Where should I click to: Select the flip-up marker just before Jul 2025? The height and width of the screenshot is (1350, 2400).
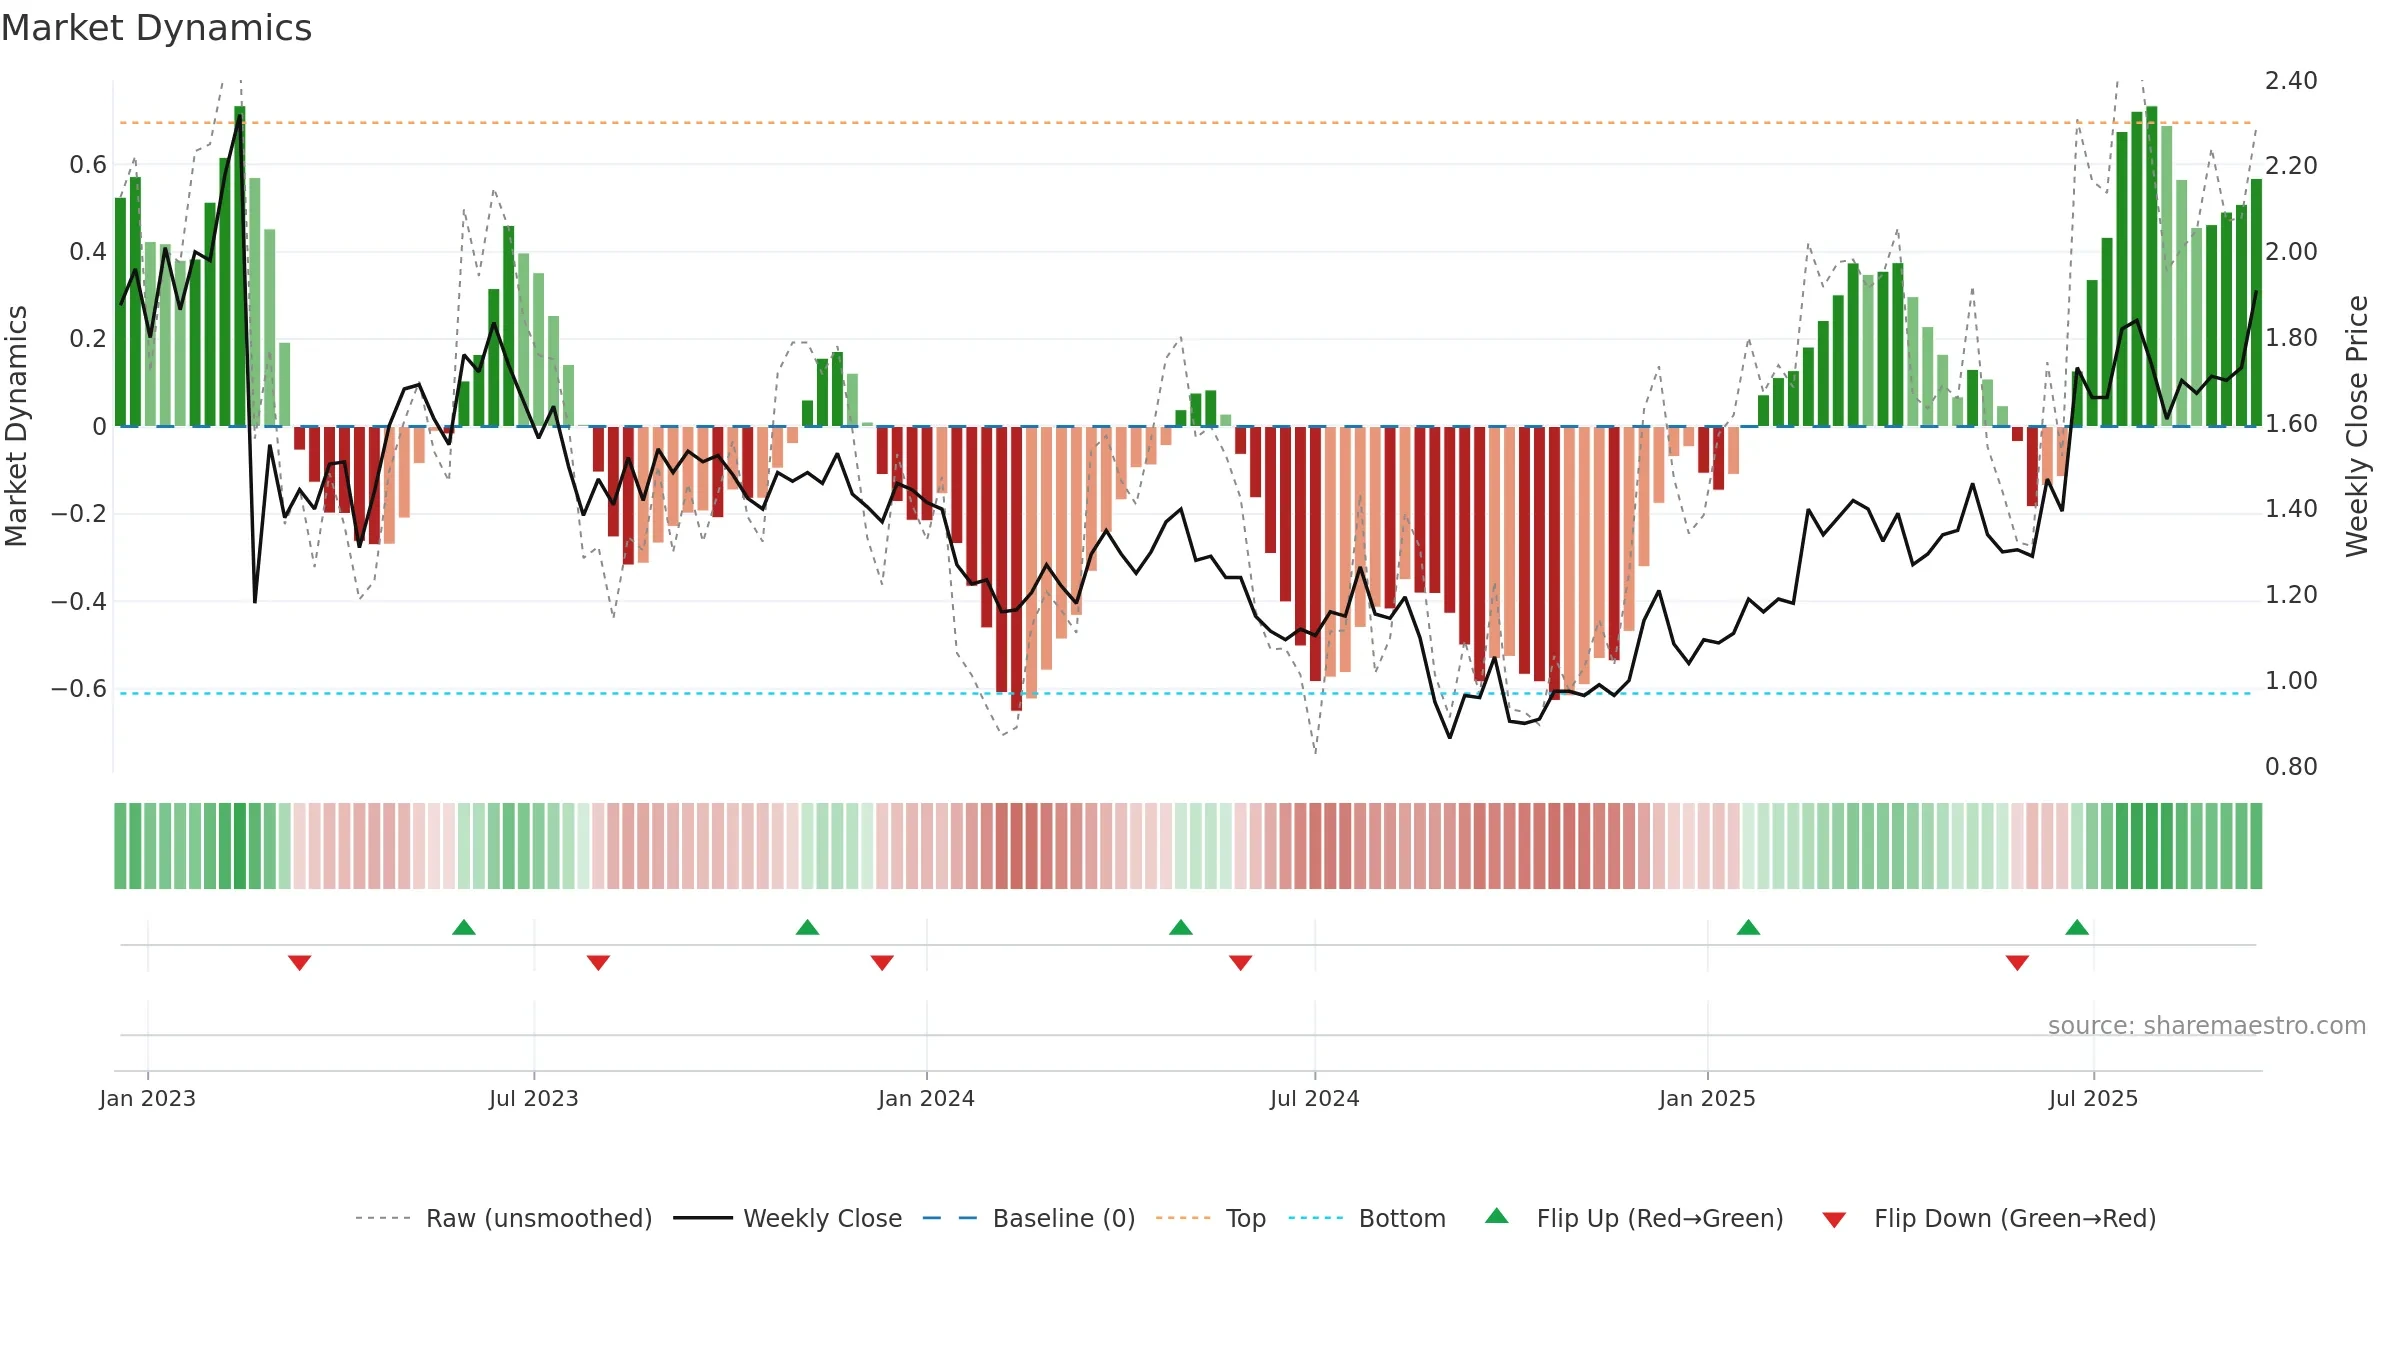tap(2077, 927)
